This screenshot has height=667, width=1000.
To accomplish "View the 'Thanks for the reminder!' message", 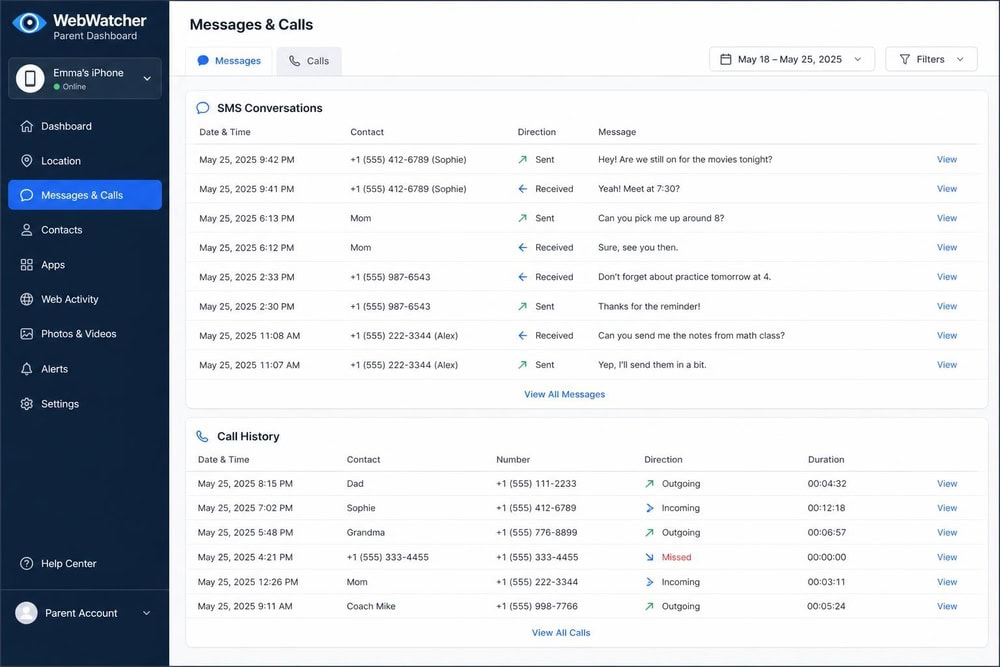I will pos(946,306).
